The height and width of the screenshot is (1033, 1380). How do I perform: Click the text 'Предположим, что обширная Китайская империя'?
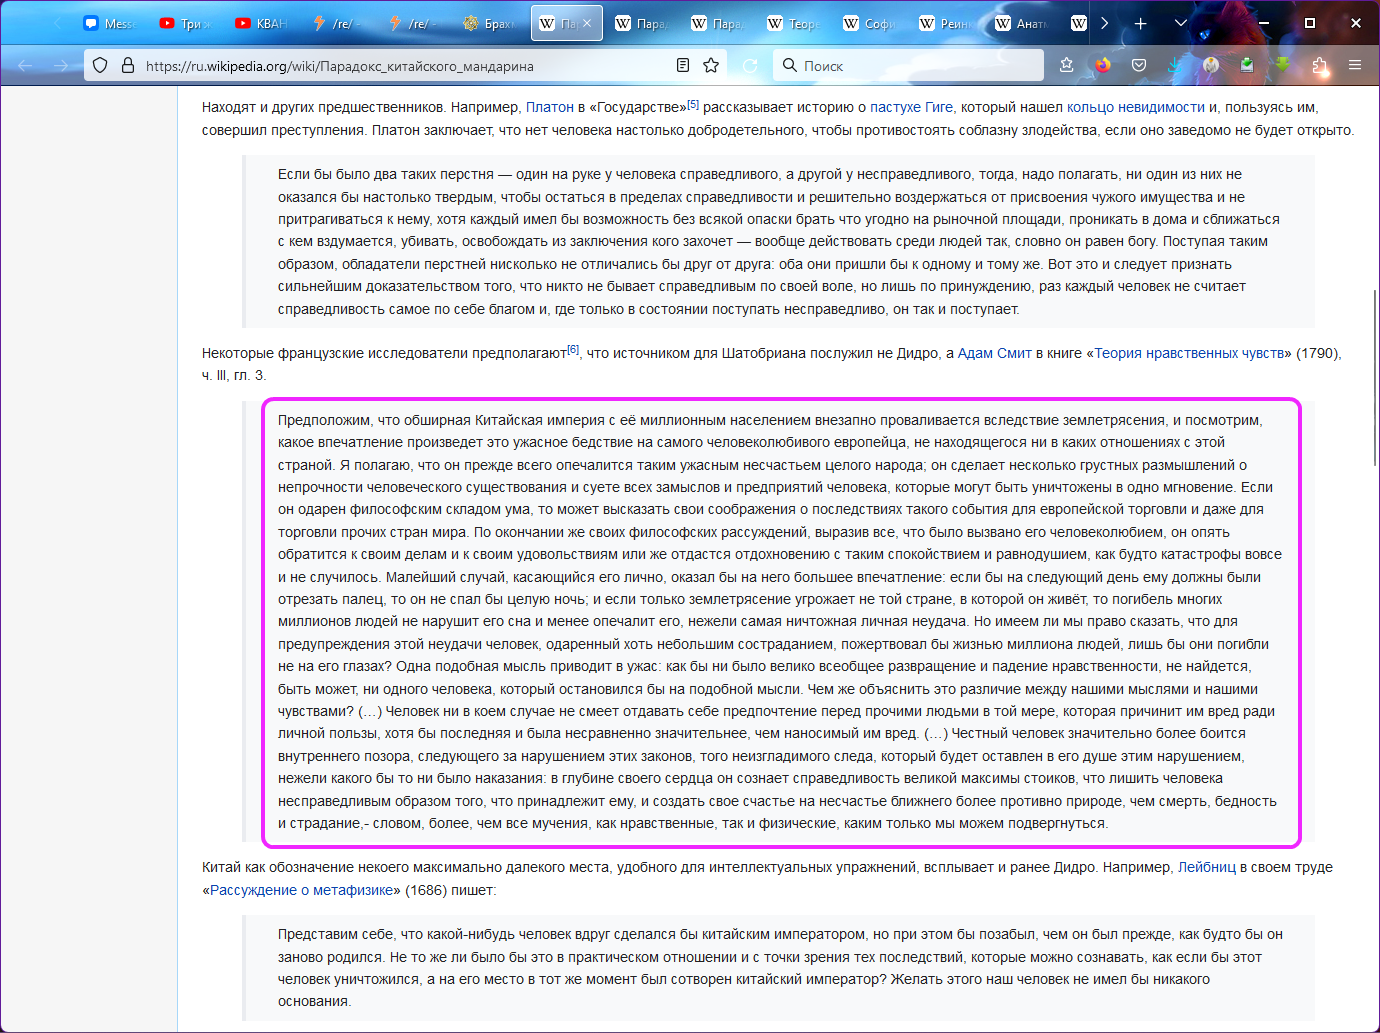[441, 420]
